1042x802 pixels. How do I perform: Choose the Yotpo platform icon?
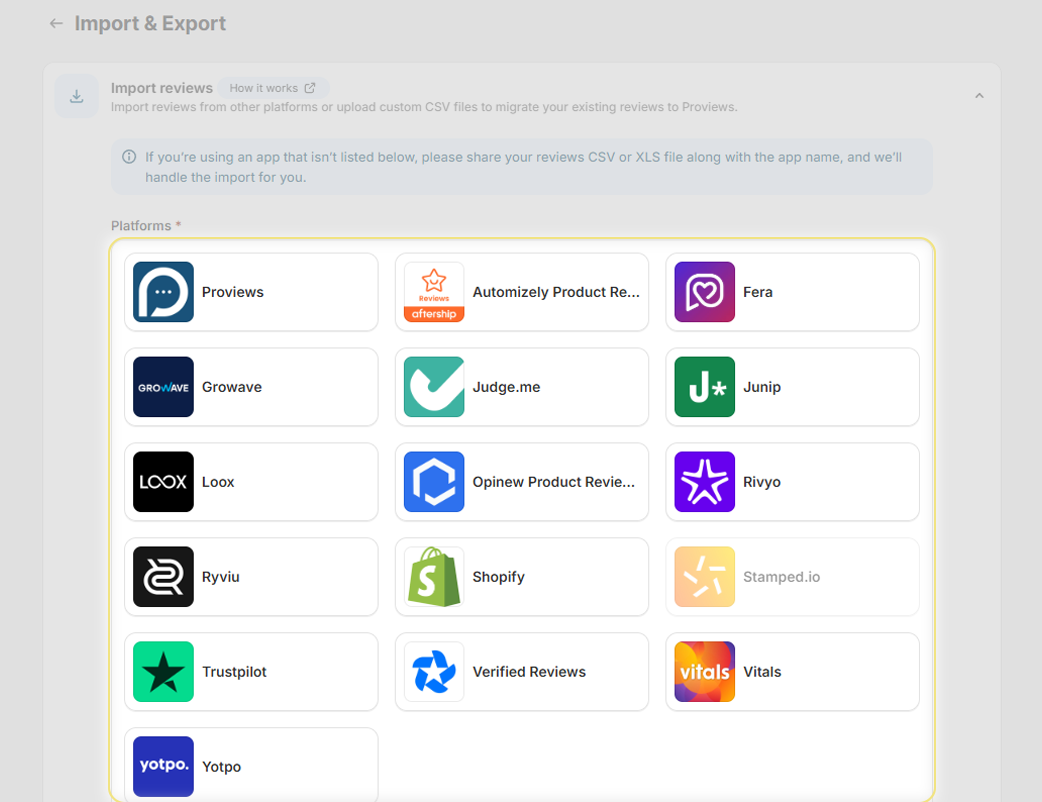[x=162, y=766]
